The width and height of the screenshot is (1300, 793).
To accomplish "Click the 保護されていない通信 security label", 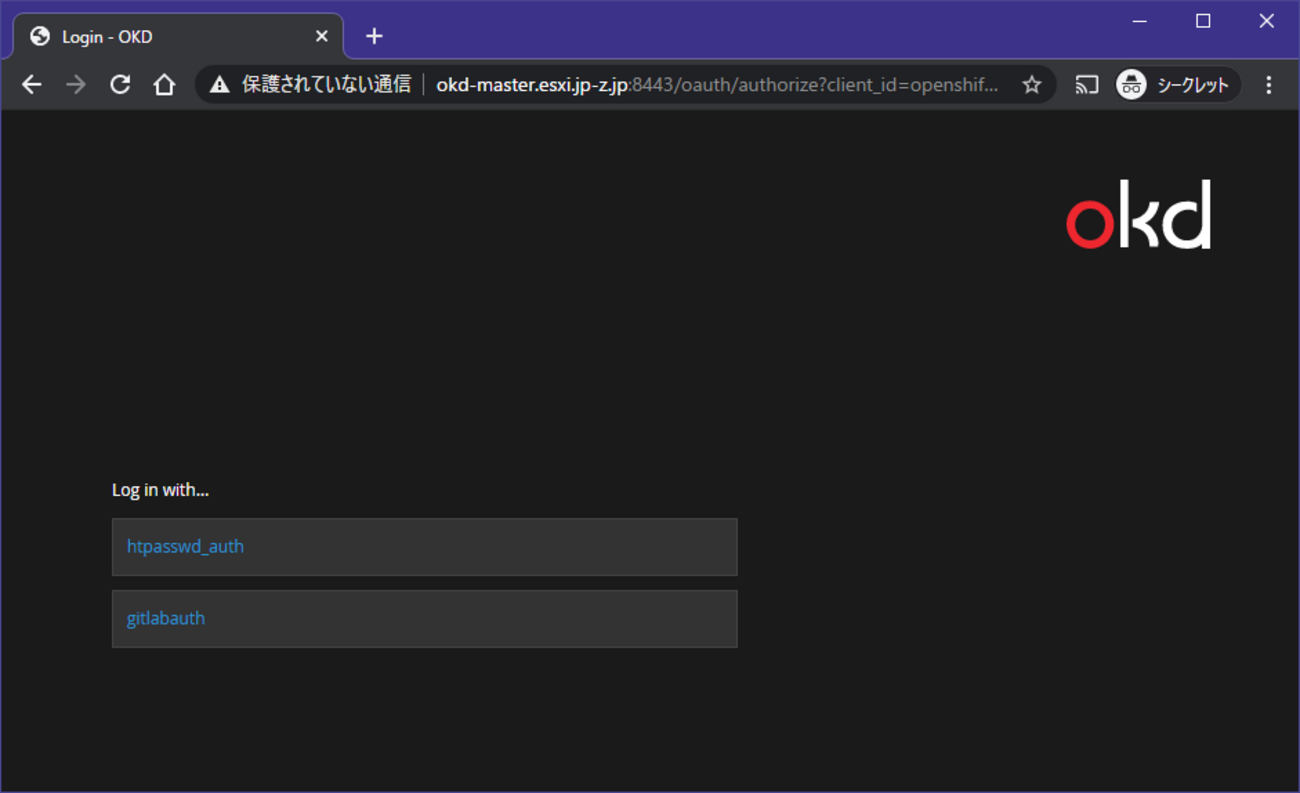I will tap(326, 85).
